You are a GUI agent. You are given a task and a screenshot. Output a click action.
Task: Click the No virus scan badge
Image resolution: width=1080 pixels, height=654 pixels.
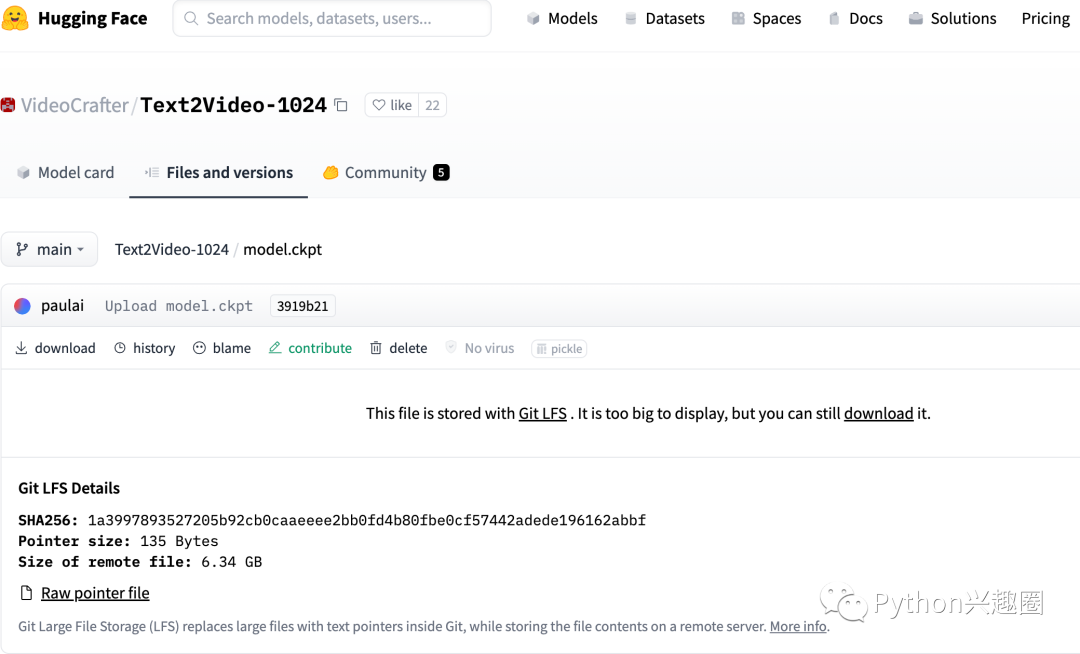480,348
